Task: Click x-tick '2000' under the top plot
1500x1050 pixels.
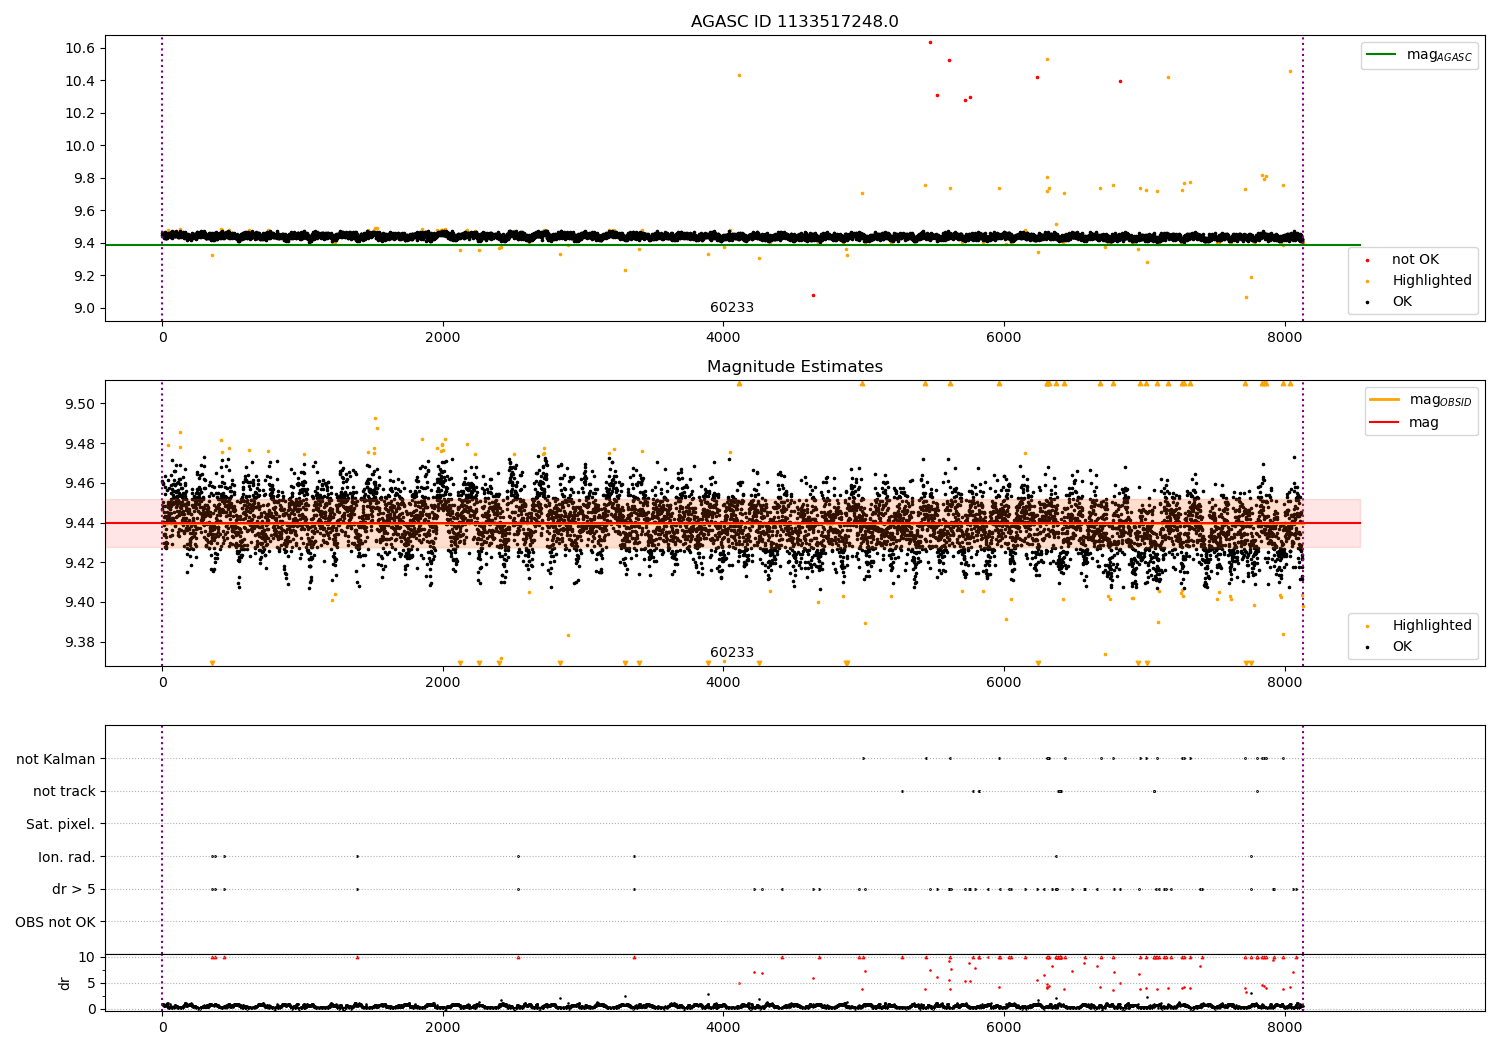Action: pyautogui.click(x=443, y=338)
